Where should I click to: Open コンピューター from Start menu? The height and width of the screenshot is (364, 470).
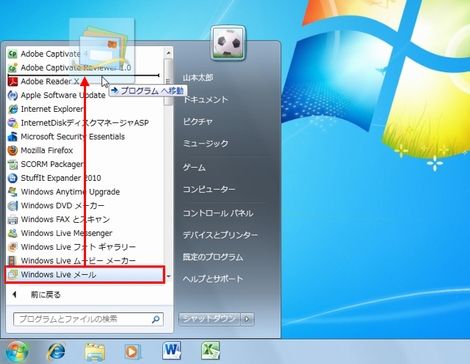tap(209, 189)
